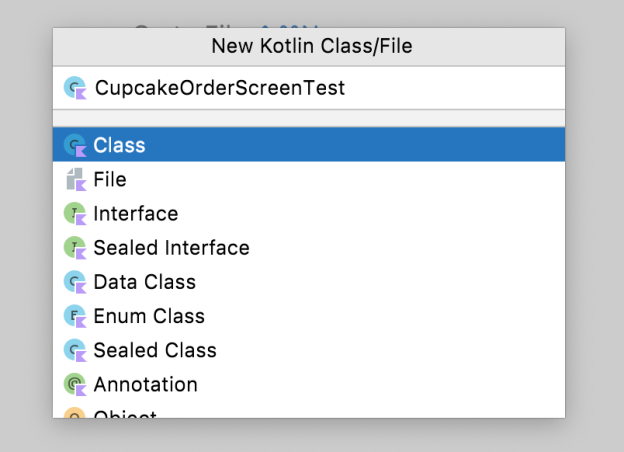Pick Interface as the kind

pyautogui.click(x=136, y=214)
